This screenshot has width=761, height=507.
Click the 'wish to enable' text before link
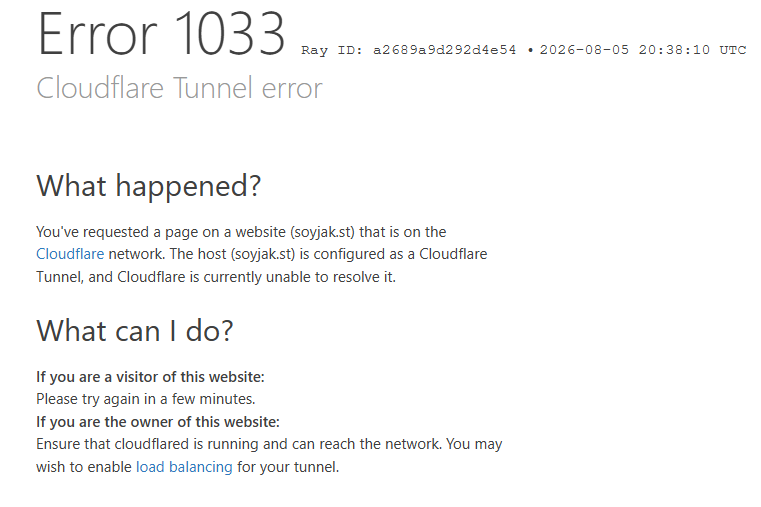84,467
